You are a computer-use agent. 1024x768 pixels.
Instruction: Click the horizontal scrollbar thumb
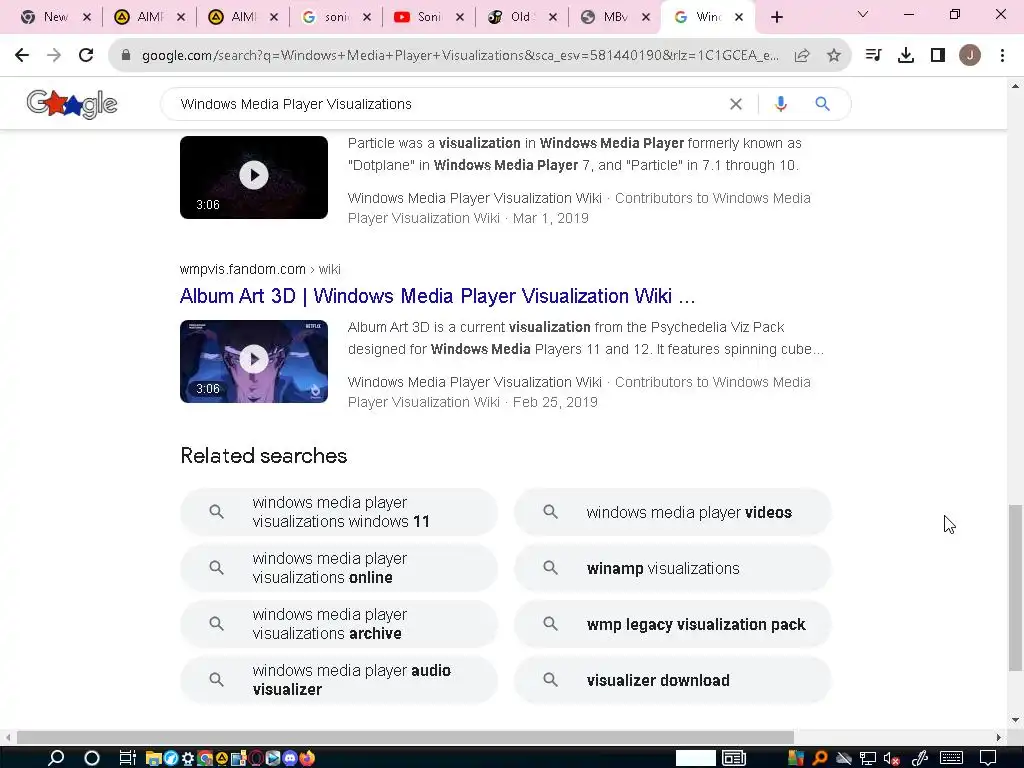click(405, 737)
